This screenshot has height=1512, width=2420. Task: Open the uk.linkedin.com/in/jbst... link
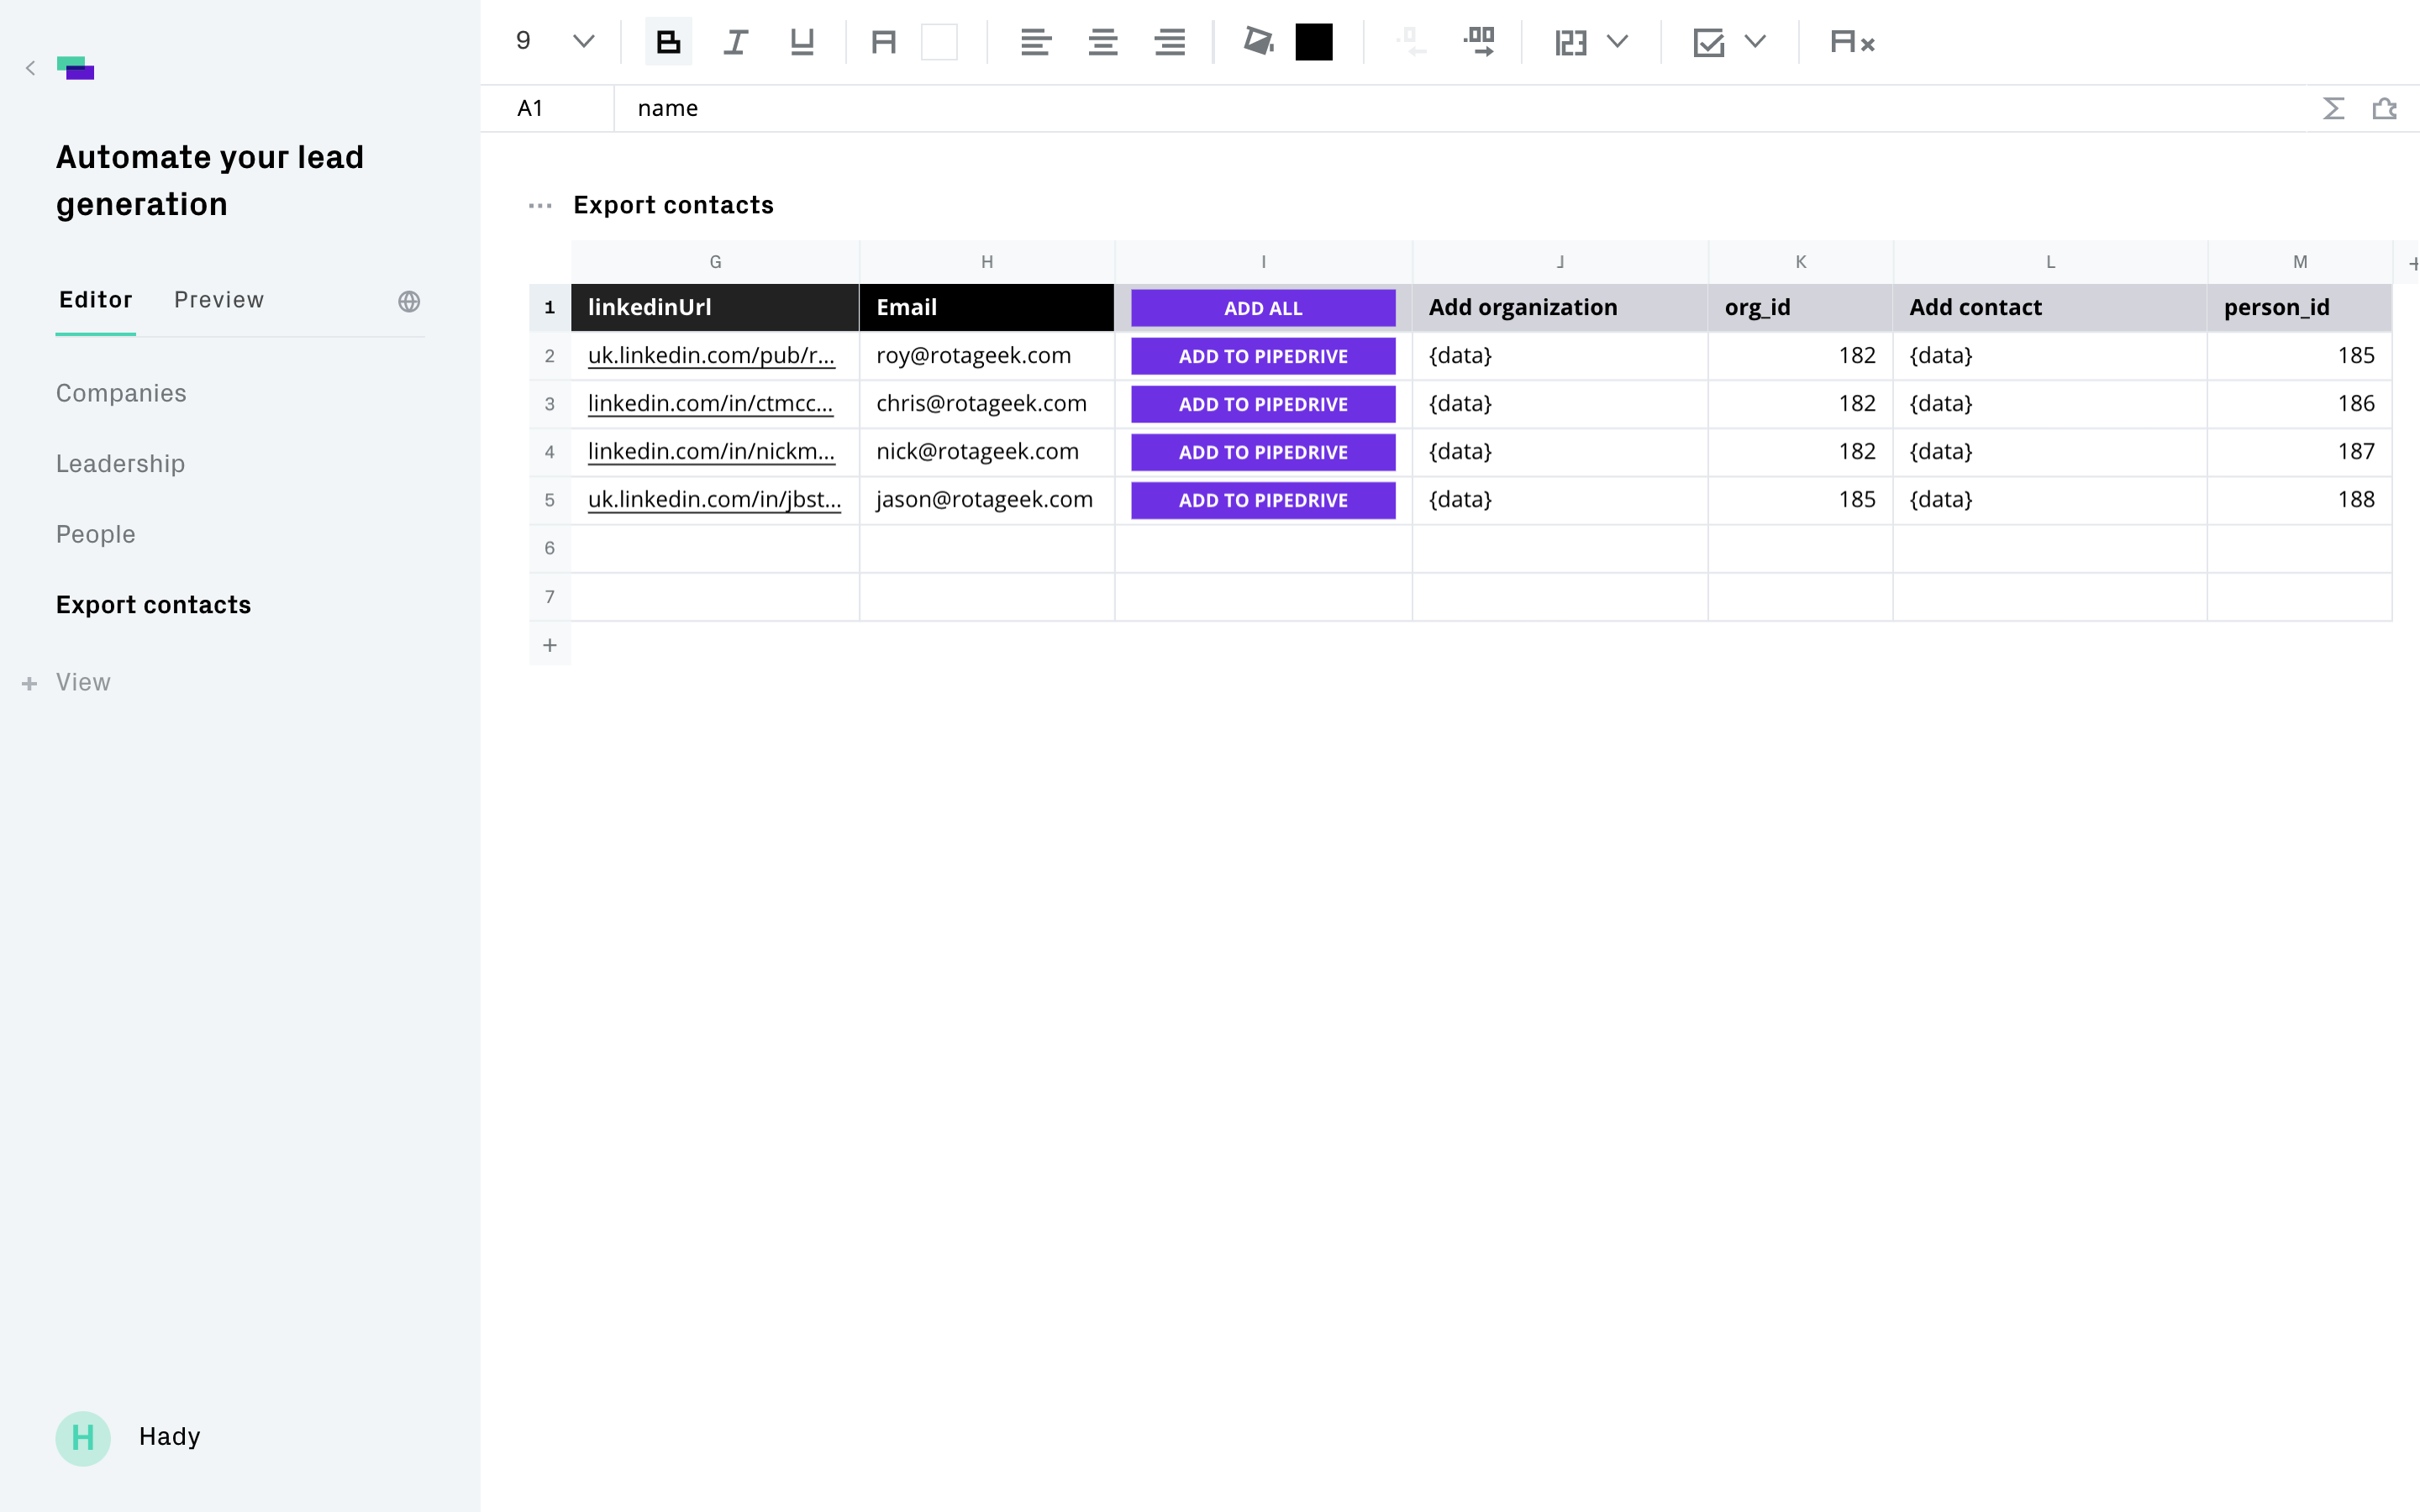714,500
